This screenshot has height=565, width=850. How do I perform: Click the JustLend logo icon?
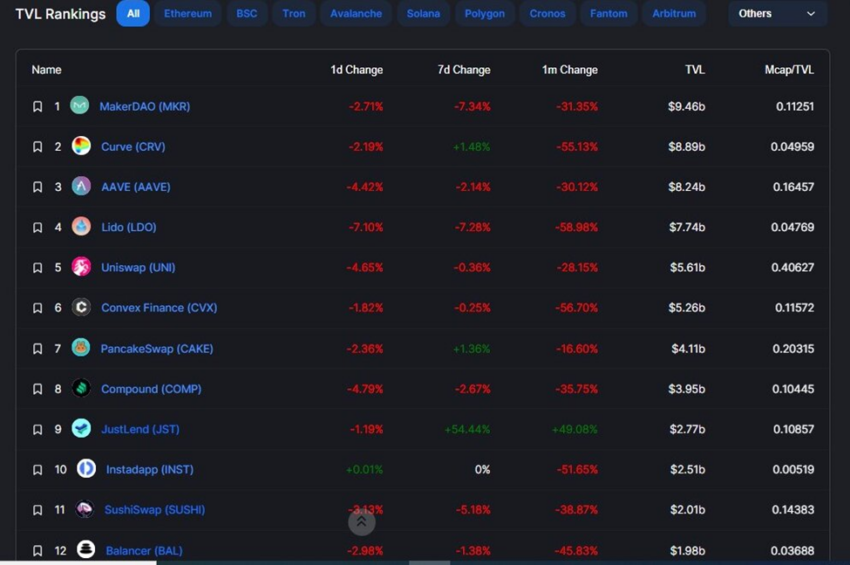(81, 428)
